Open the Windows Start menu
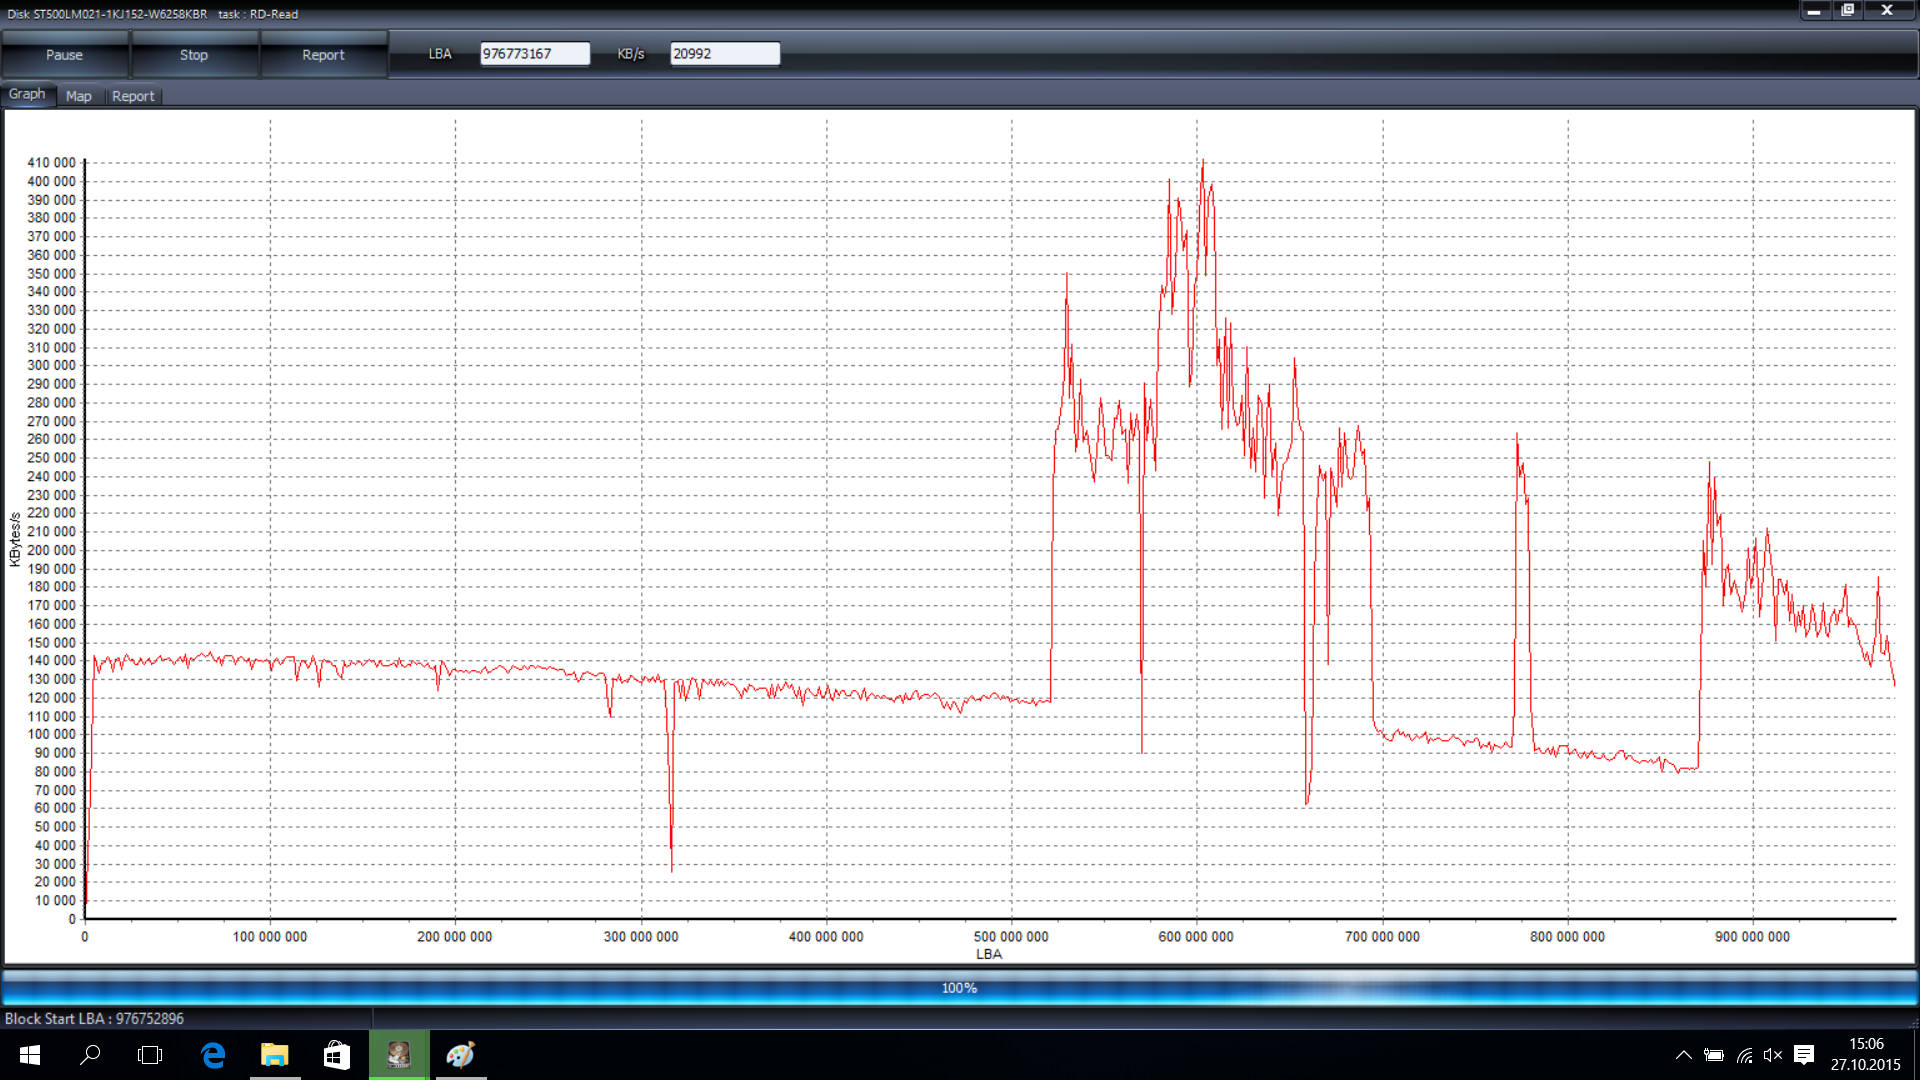Viewport: 1920px width, 1080px height. [29, 1055]
